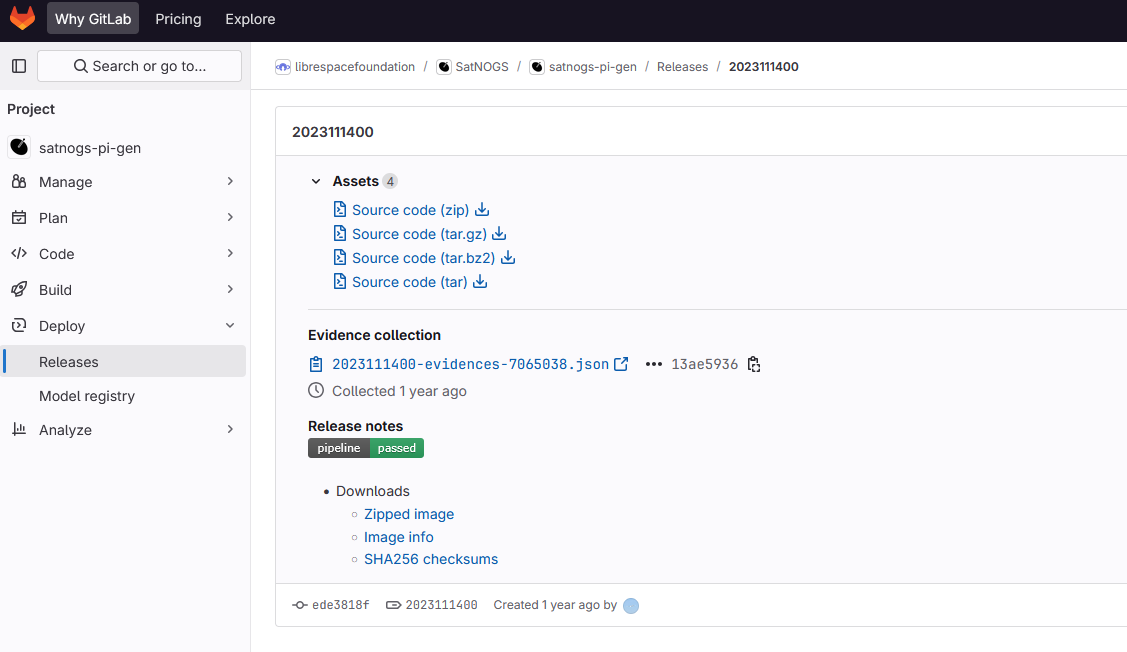Open the Manage sidebar section
Image resolution: width=1127 pixels, height=652 pixels.
[x=125, y=182]
